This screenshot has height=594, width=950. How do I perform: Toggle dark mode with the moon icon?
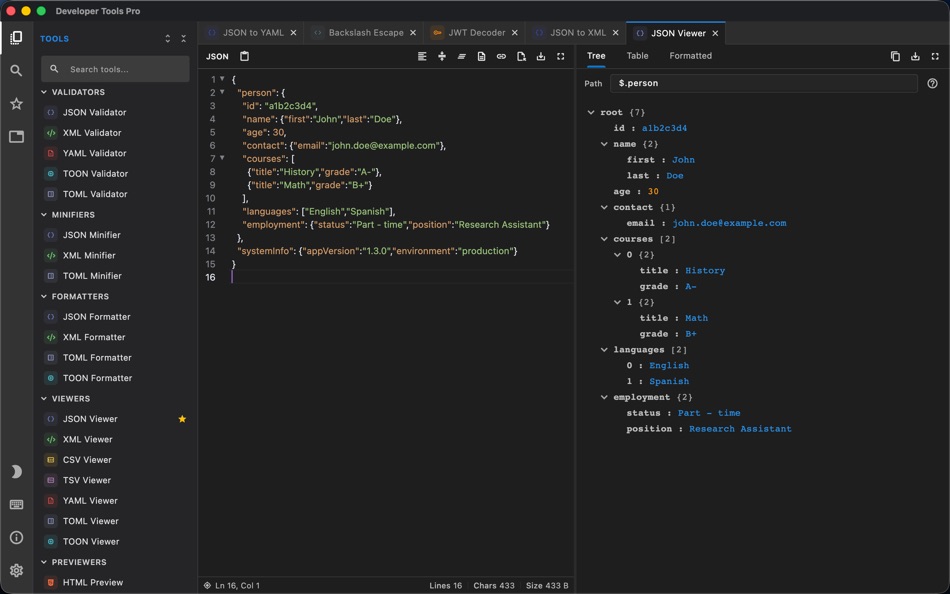[16, 470]
